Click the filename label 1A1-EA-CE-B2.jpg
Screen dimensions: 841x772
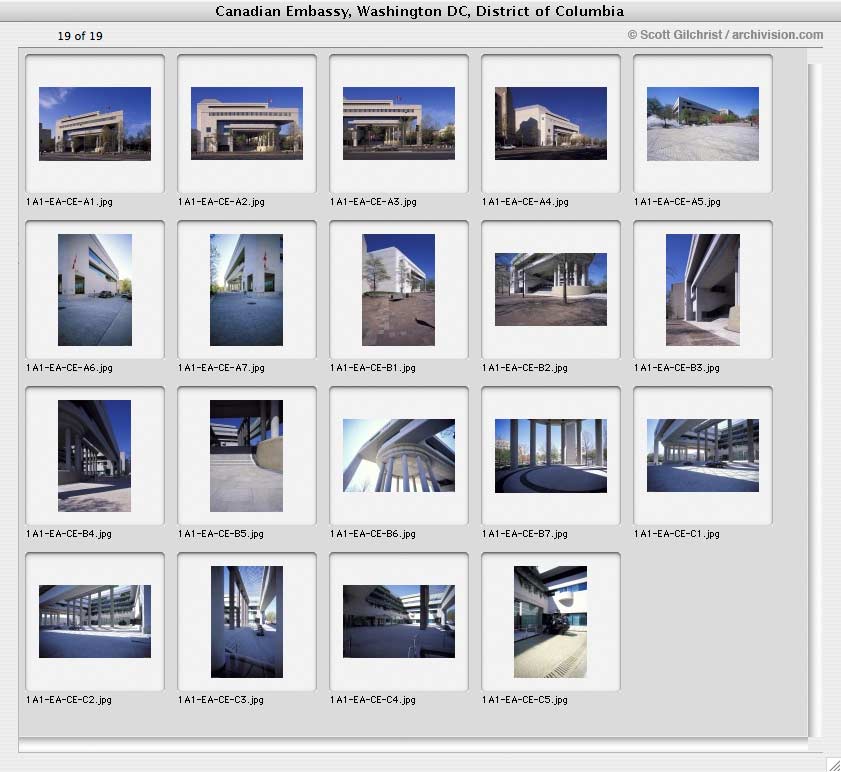(x=525, y=368)
